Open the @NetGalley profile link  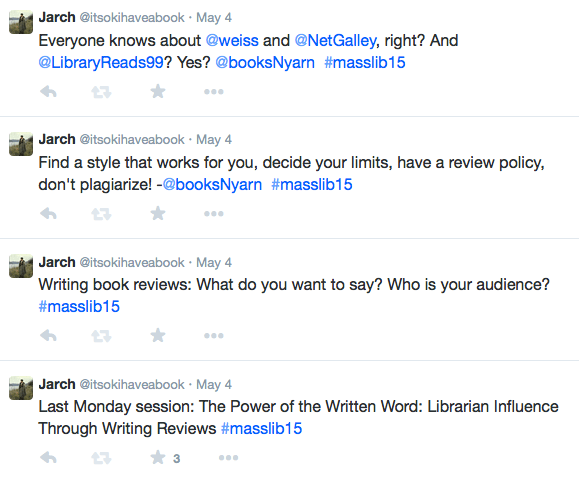pyautogui.click(x=335, y=41)
